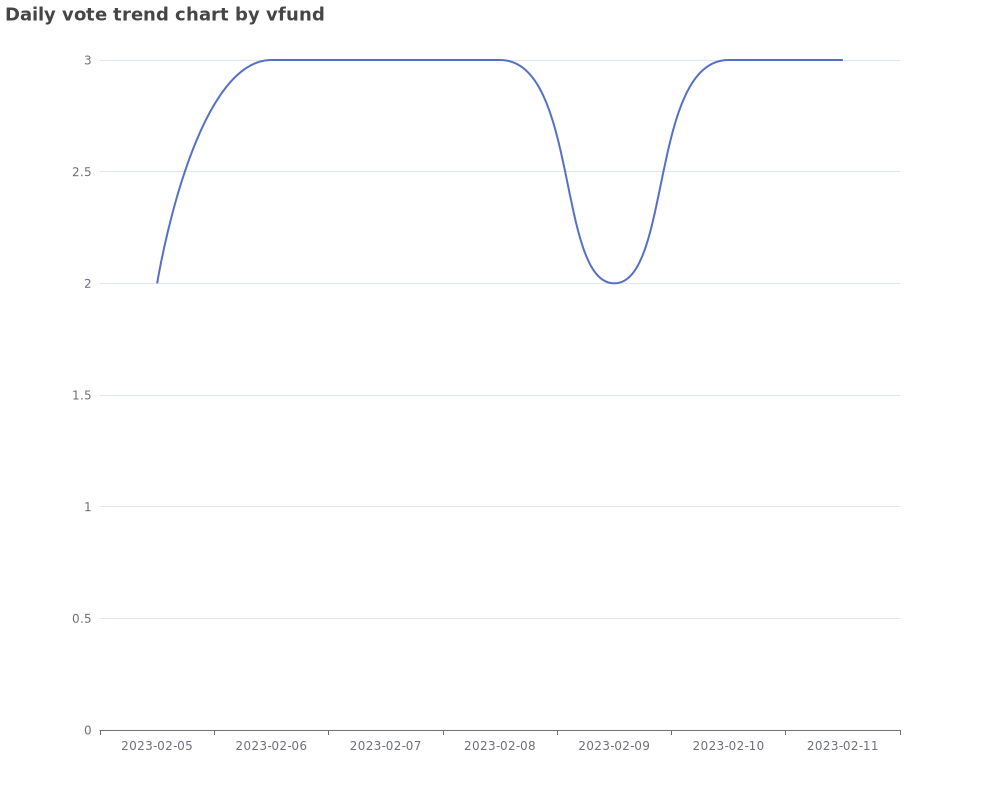Click the line's data point above 2023-02-10

[x=728, y=60]
